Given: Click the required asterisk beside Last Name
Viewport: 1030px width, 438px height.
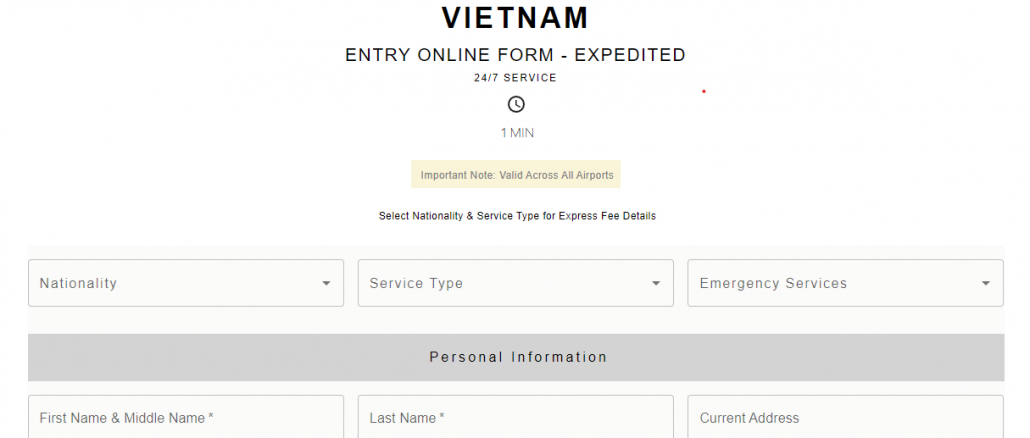Looking at the screenshot, I should 442,417.
